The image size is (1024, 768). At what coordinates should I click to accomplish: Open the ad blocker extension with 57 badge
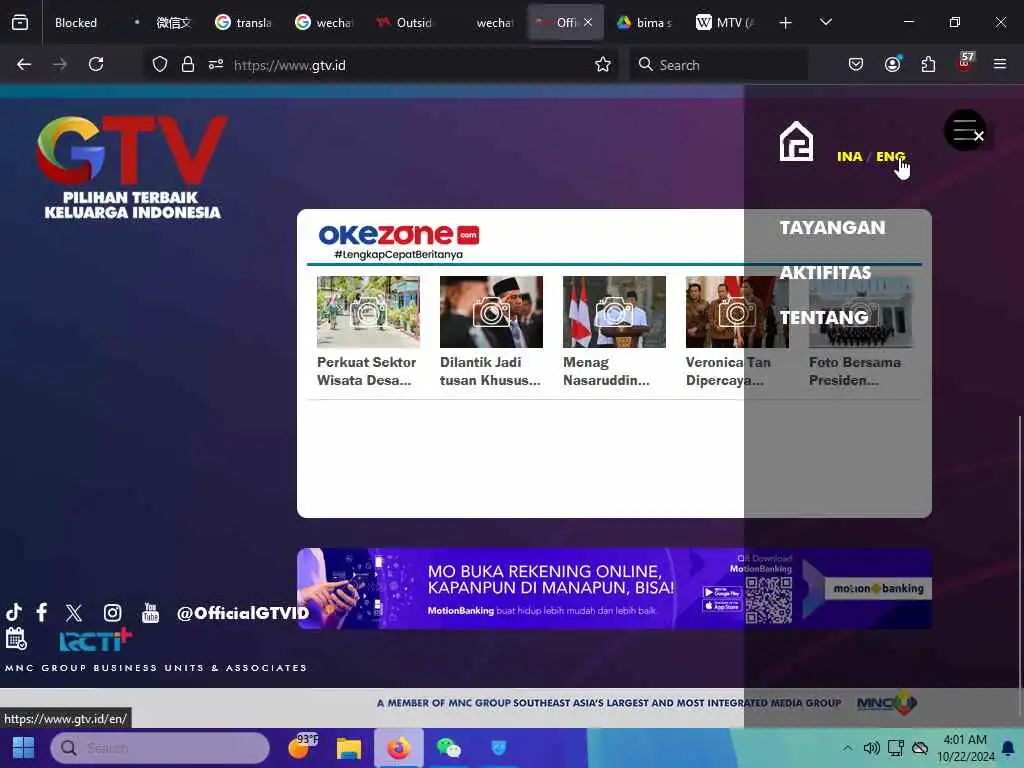(965, 62)
